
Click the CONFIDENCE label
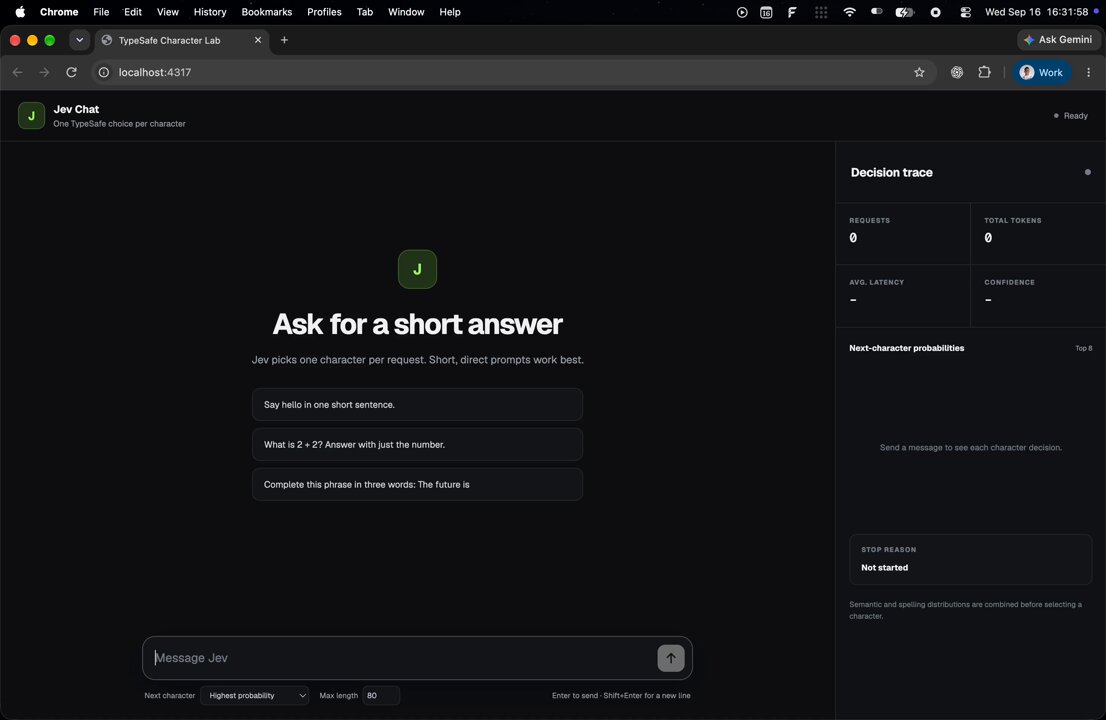pyautogui.click(x=1009, y=282)
